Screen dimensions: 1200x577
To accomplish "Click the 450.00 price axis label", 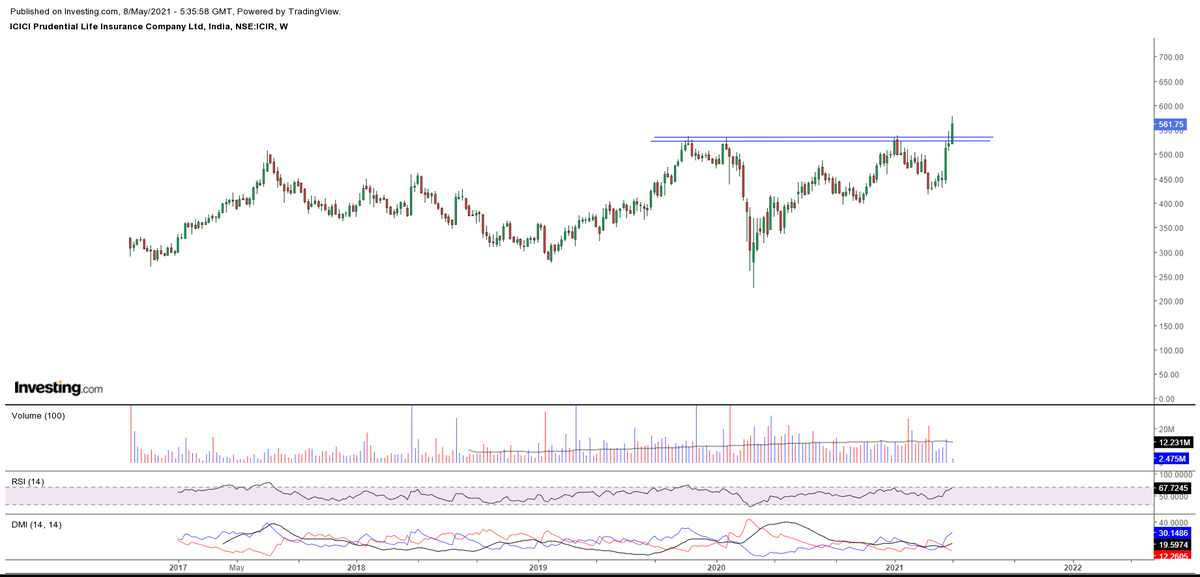I will click(x=1171, y=180).
